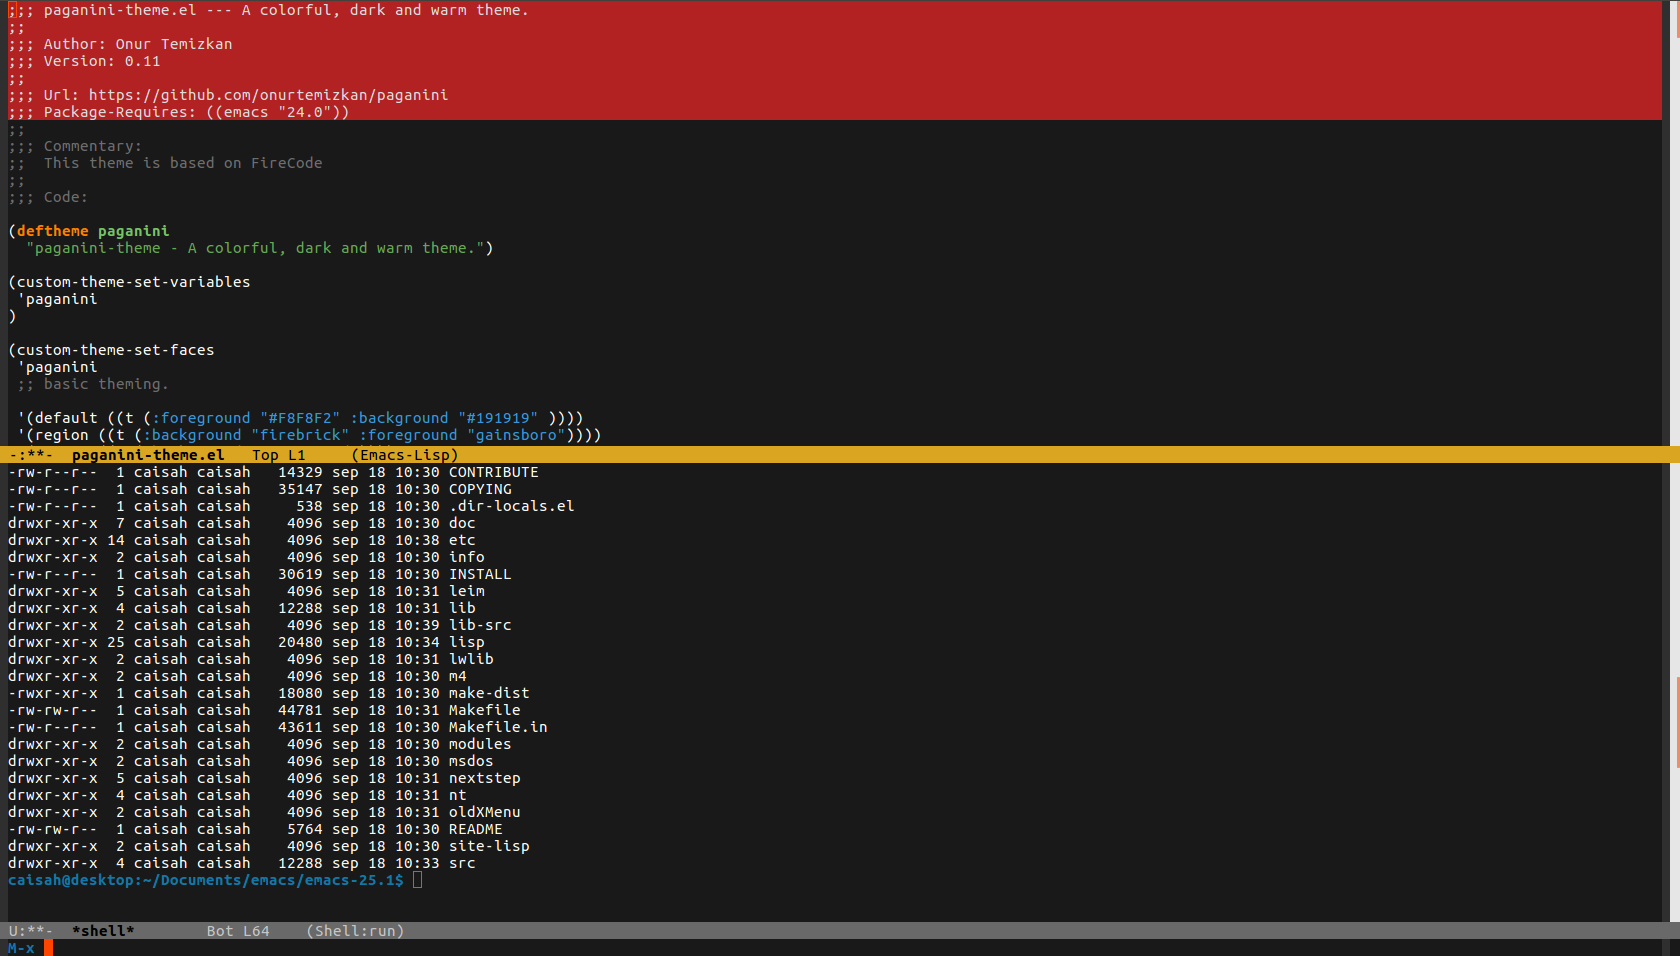Click the m4 directory entry
Viewport: 1680px width, 956px height.
click(458, 676)
